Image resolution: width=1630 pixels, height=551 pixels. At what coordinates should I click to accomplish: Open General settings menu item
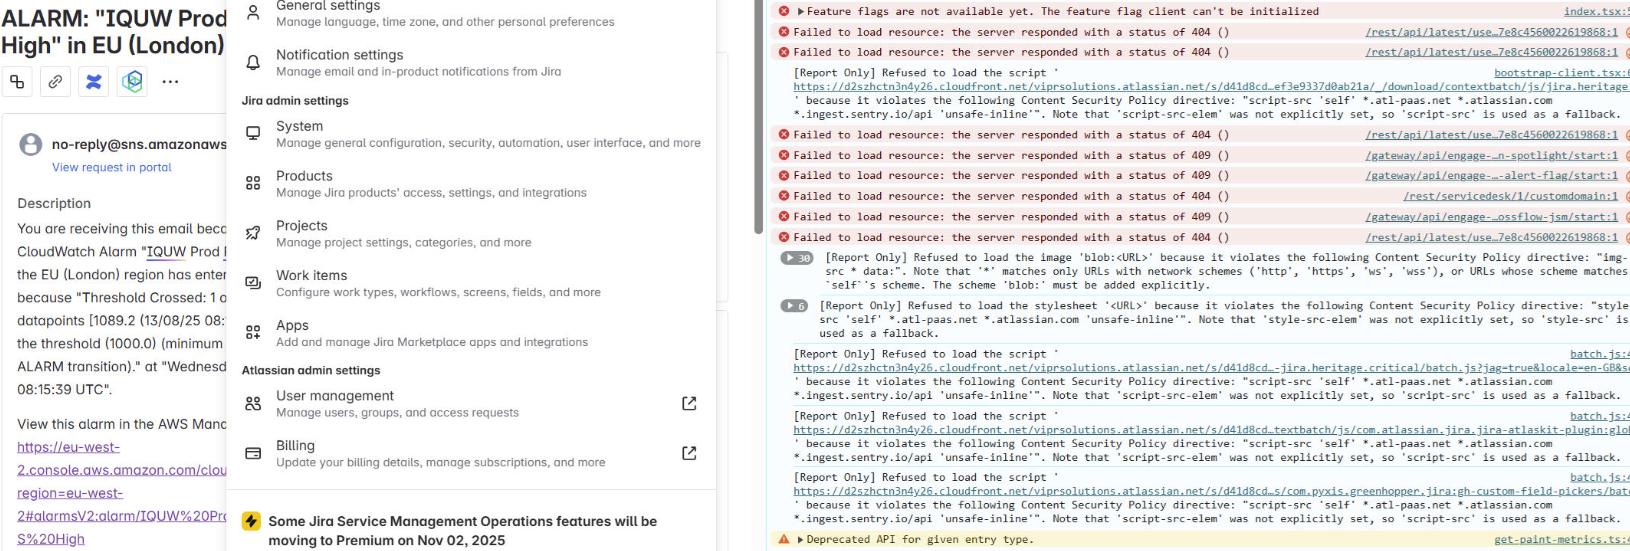[x=471, y=13]
